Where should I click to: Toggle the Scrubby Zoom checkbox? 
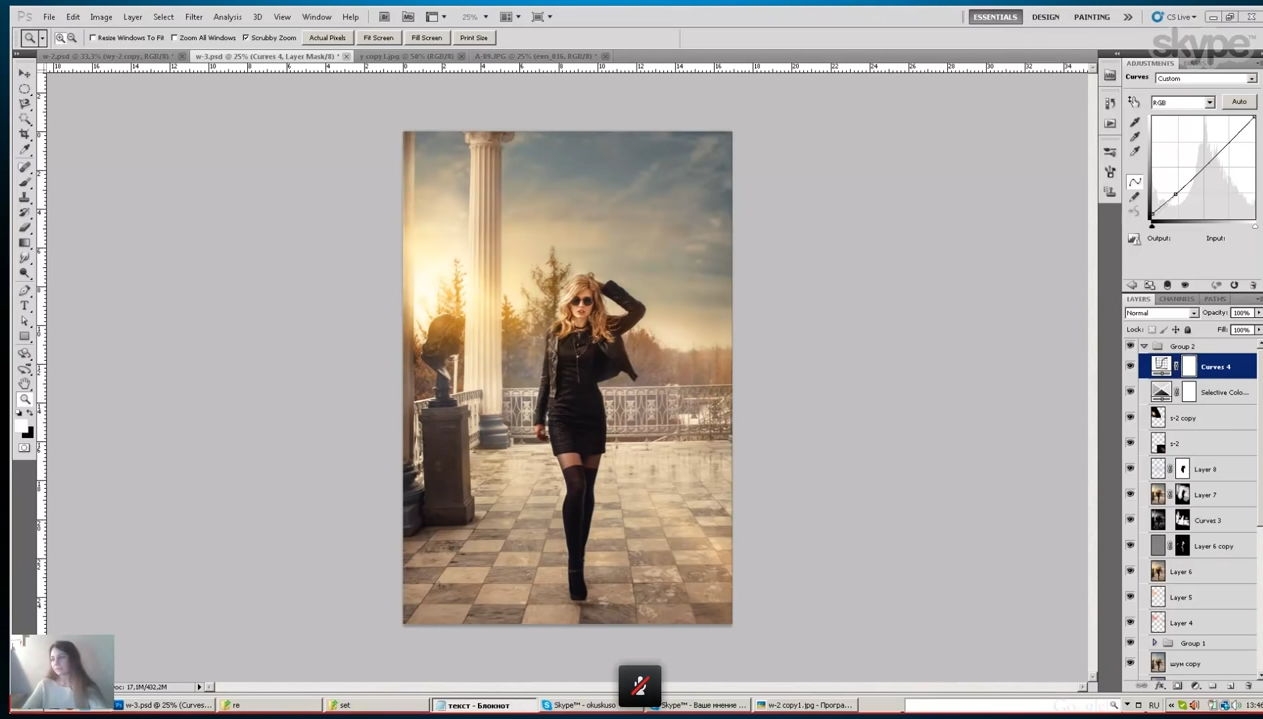pyautogui.click(x=246, y=38)
